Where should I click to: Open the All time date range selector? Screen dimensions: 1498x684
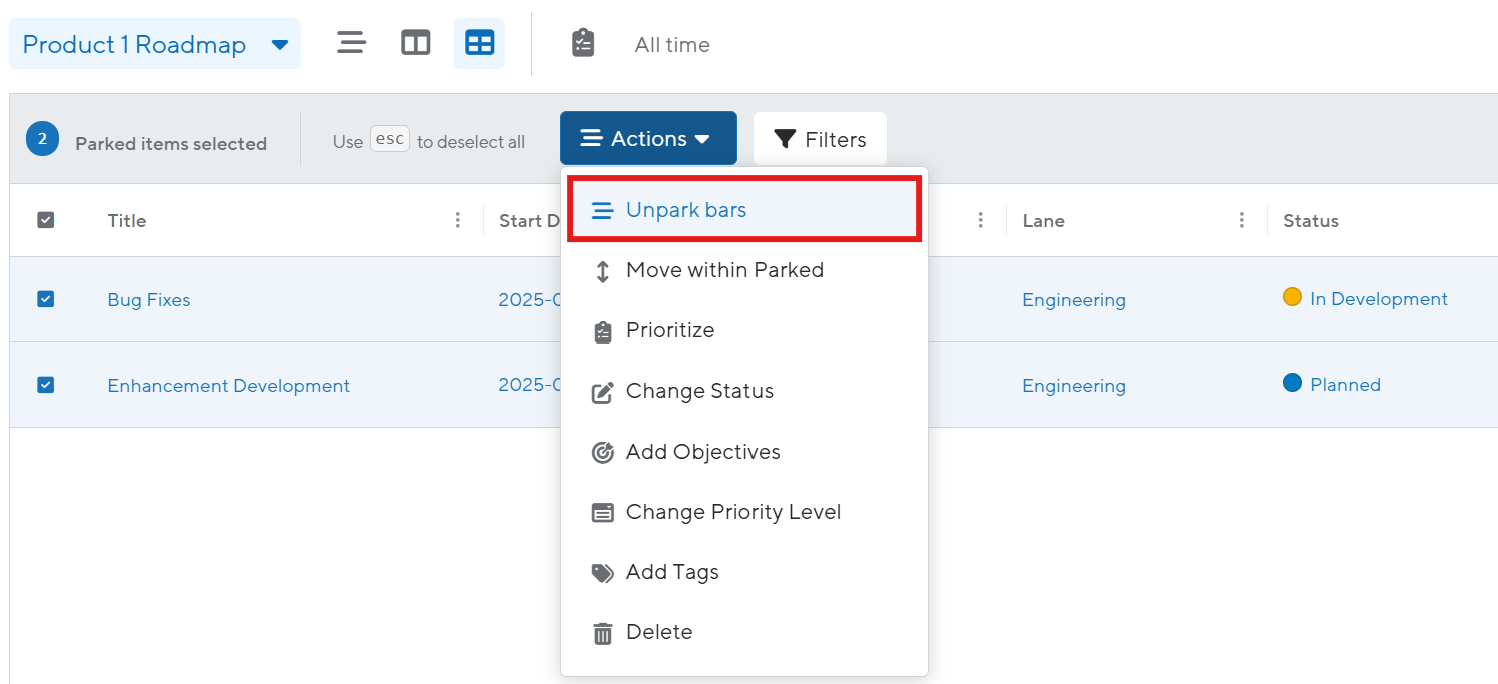pos(672,45)
